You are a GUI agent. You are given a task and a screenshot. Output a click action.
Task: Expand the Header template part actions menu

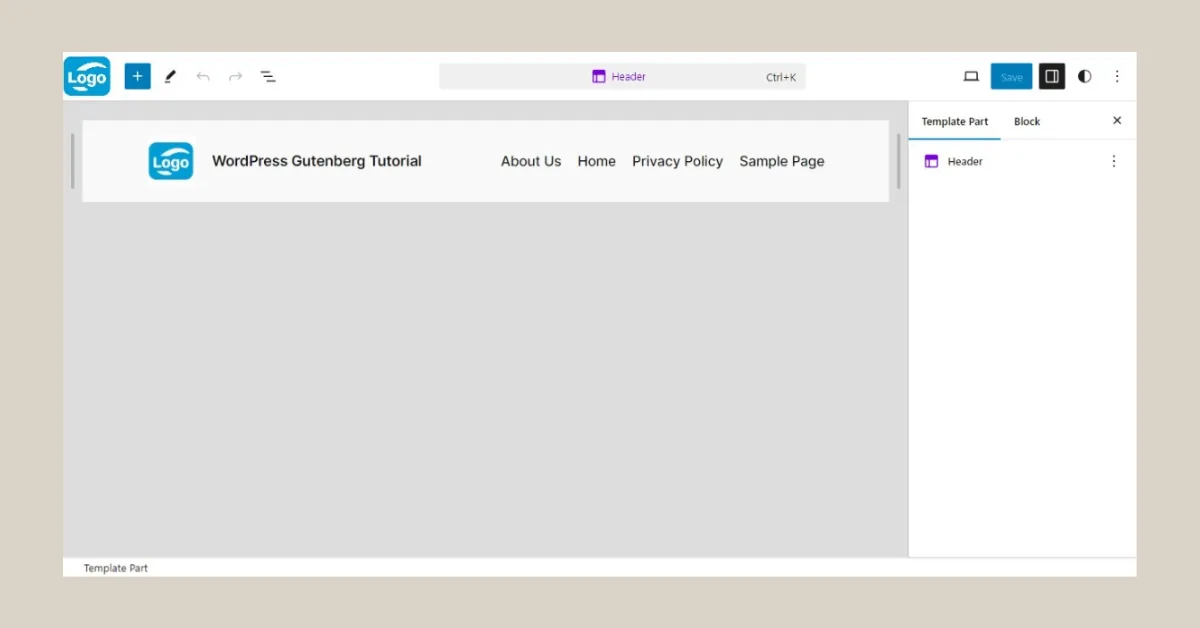point(1114,161)
